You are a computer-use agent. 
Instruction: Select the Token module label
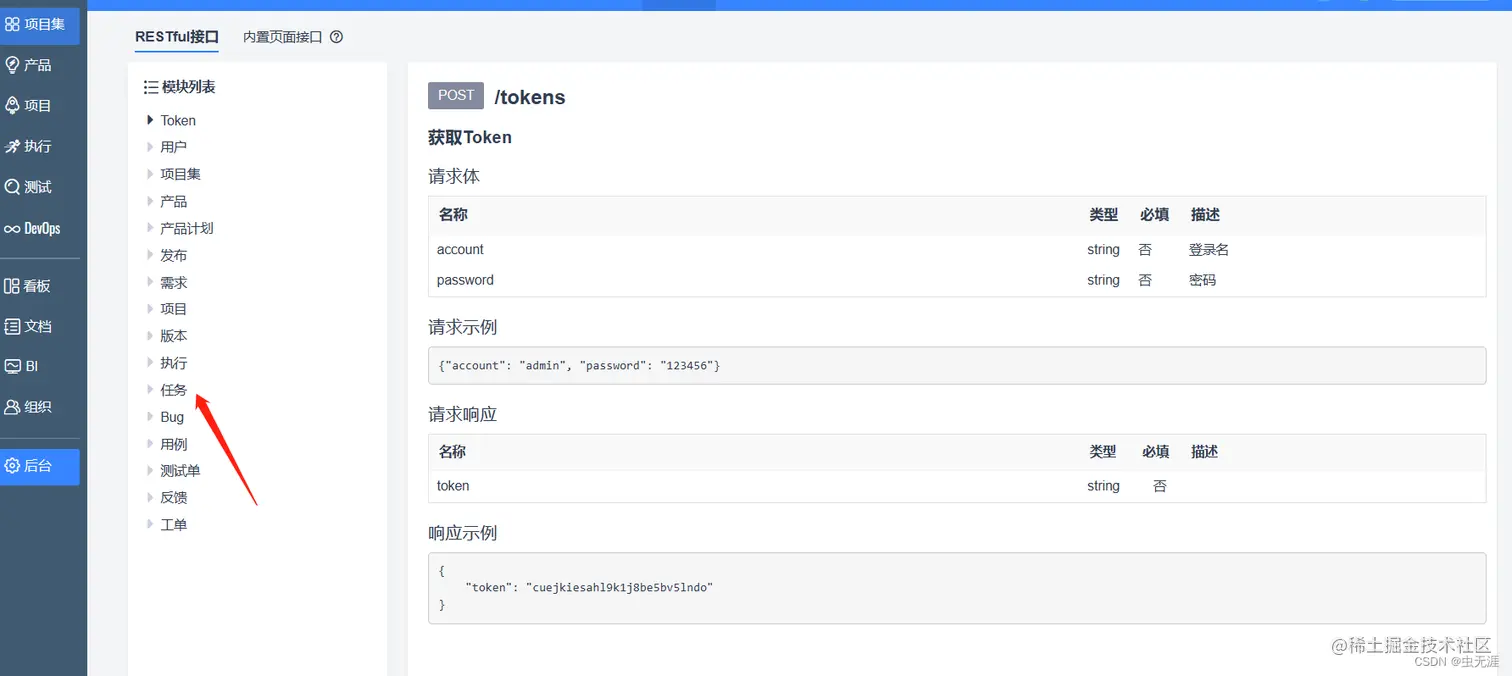pyautogui.click(x=178, y=120)
